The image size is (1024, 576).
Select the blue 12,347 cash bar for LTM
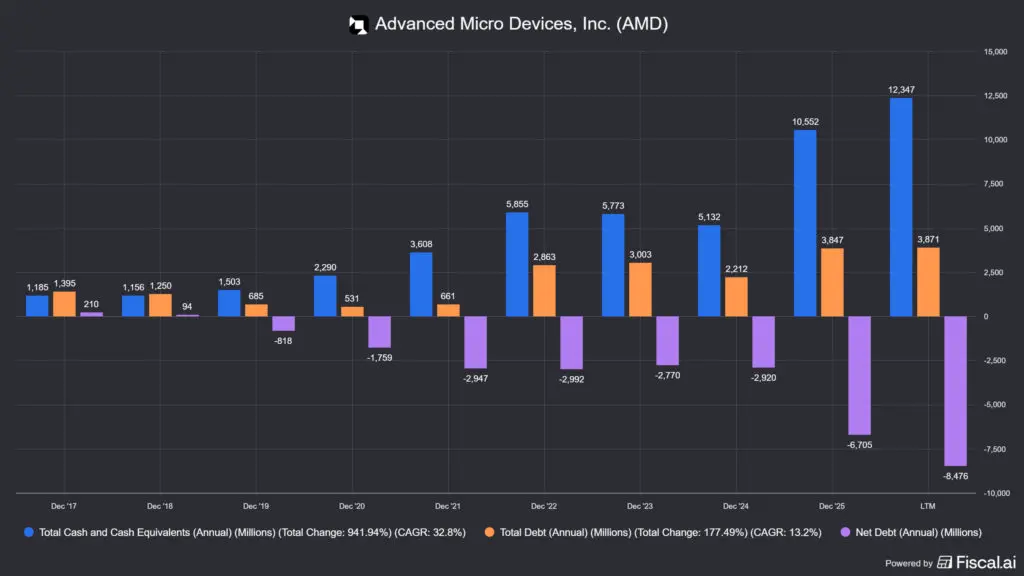(x=901, y=208)
